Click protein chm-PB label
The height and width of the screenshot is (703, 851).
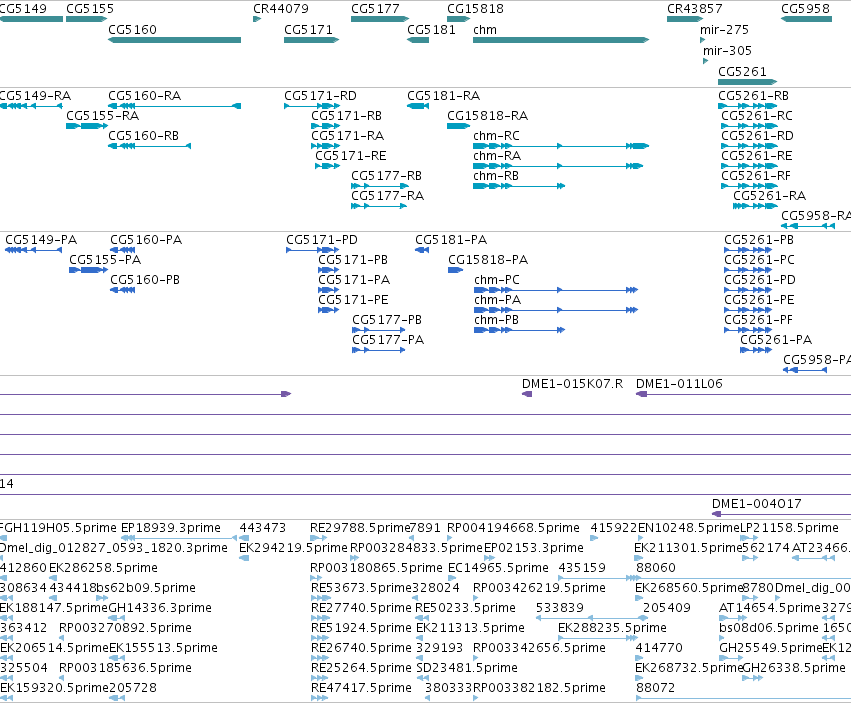click(x=496, y=320)
